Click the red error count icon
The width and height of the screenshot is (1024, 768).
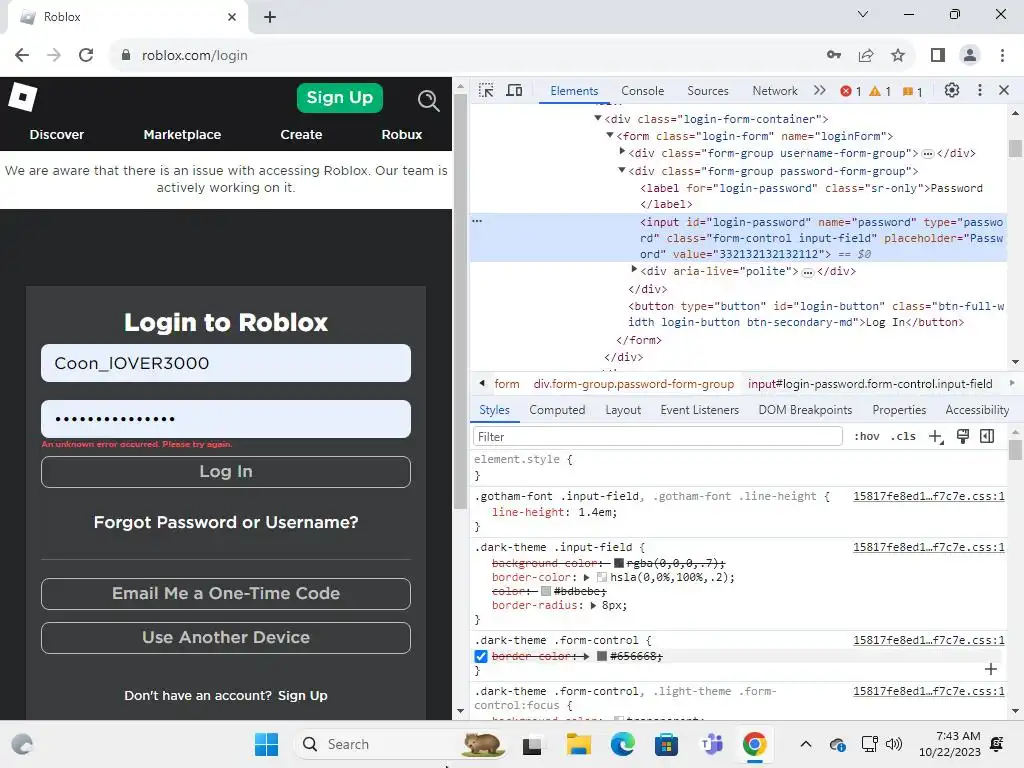click(846, 91)
